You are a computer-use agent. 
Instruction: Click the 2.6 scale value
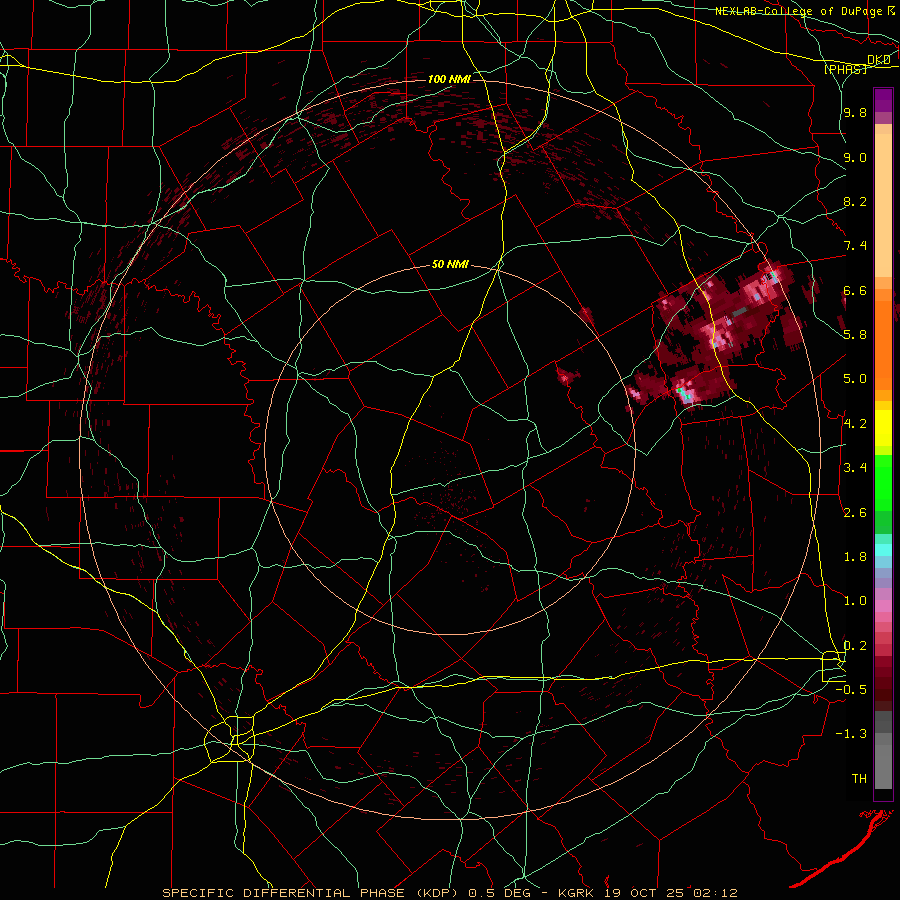click(x=855, y=513)
